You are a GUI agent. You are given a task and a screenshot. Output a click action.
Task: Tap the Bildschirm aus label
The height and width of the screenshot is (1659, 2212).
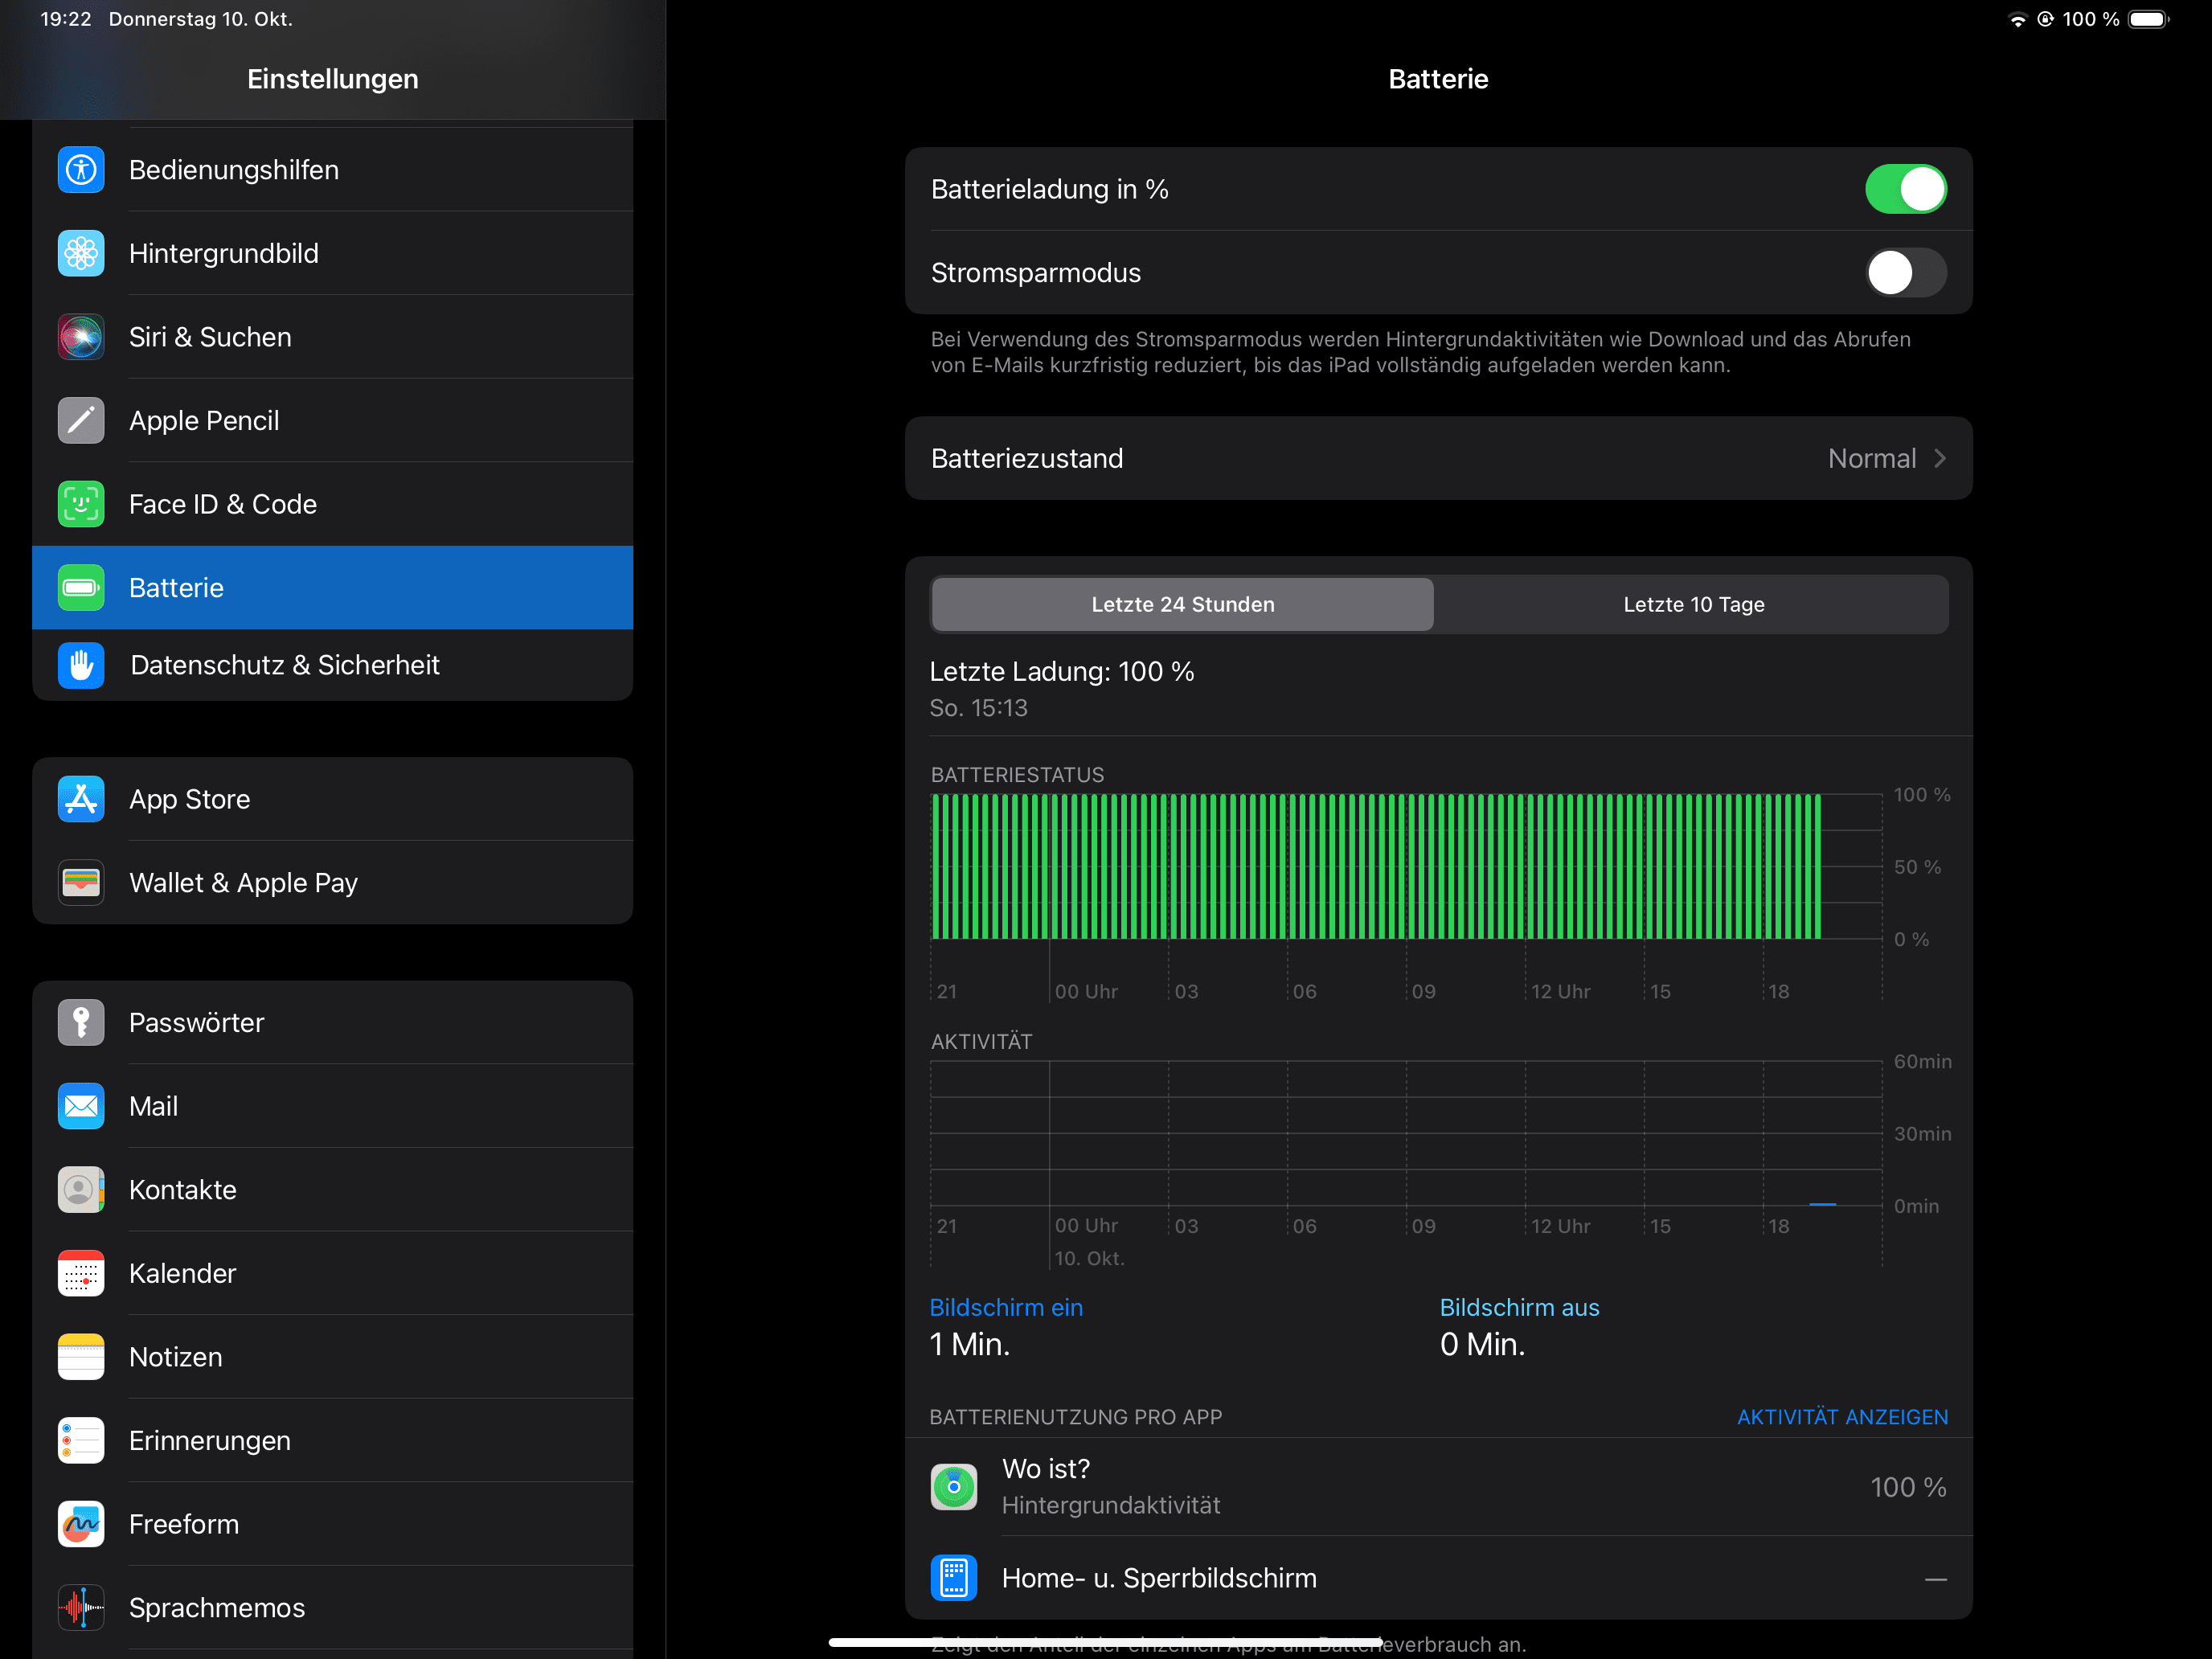pos(1518,1307)
